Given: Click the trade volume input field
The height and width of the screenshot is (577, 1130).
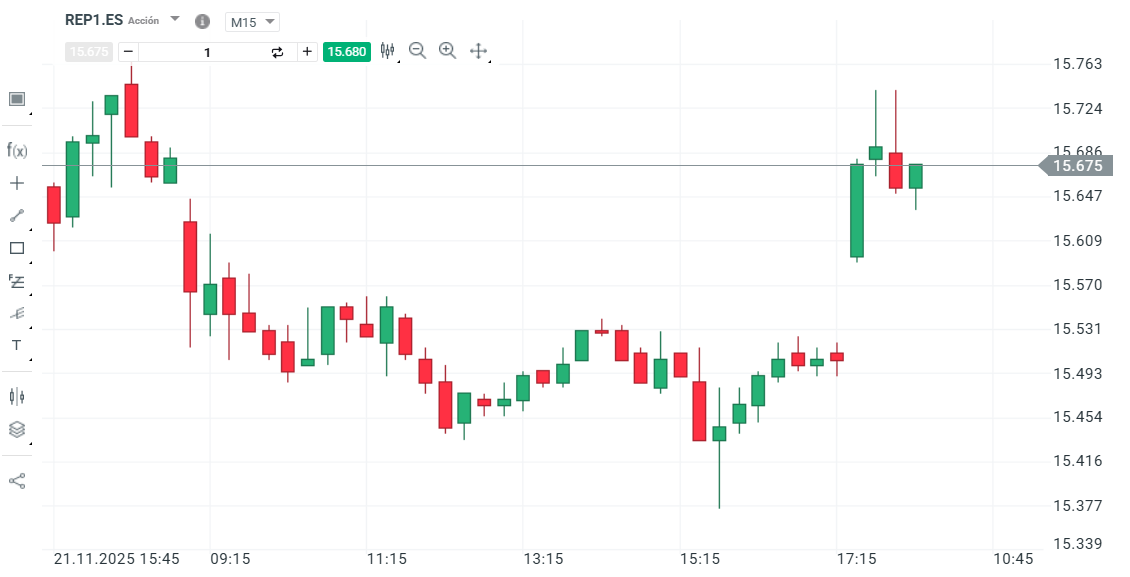Looking at the screenshot, I should [x=205, y=52].
